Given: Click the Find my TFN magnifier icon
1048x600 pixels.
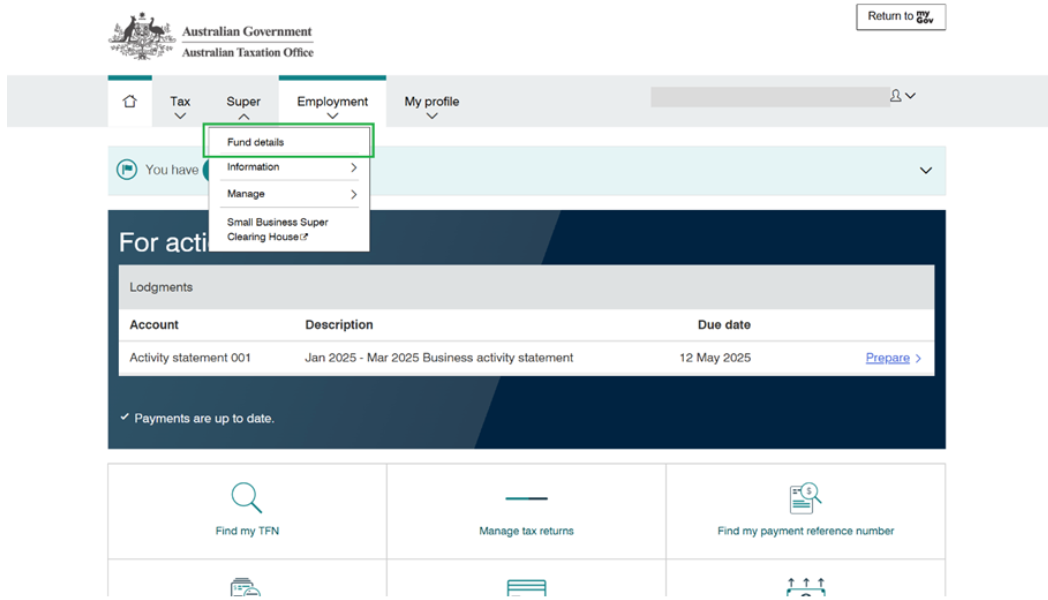Looking at the screenshot, I should (247, 498).
